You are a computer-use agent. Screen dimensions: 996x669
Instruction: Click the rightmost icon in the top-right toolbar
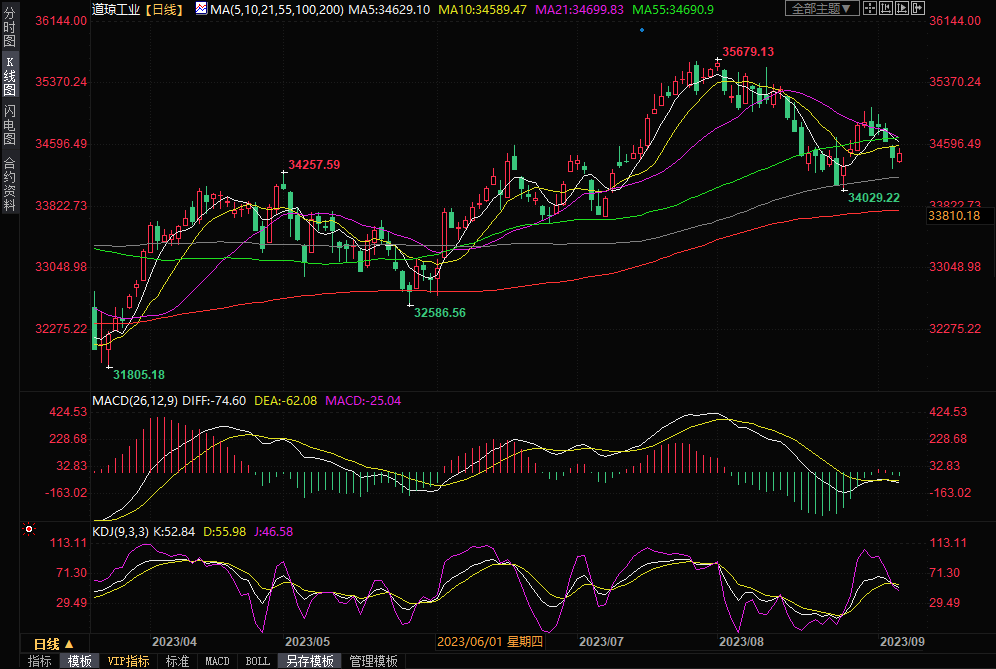coord(916,8)
